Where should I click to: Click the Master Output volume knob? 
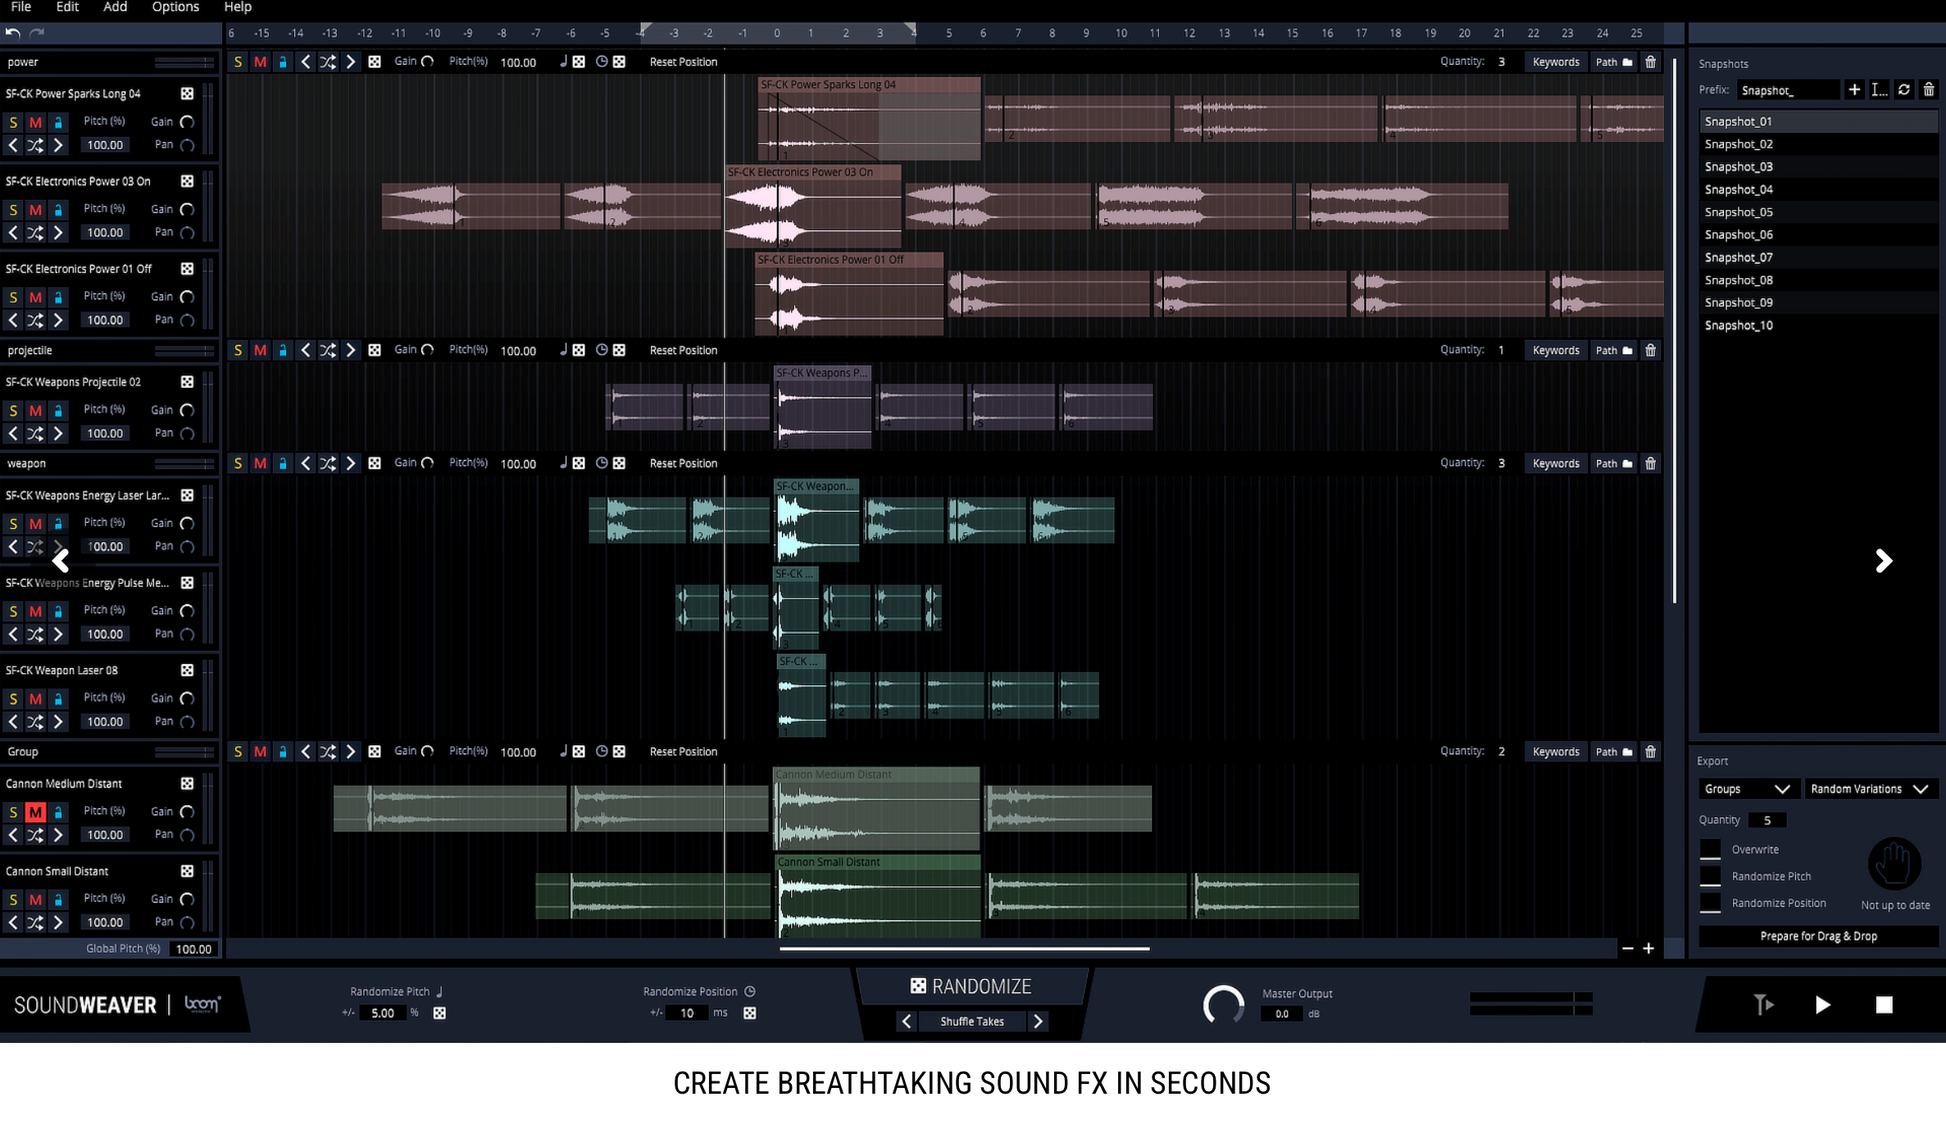pos(1223,1005)
